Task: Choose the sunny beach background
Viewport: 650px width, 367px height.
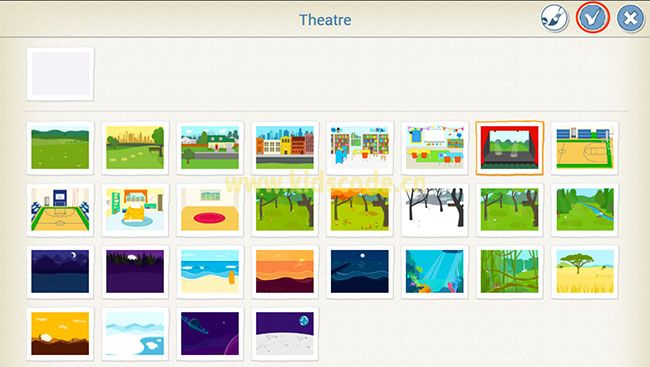Action: 210,272
